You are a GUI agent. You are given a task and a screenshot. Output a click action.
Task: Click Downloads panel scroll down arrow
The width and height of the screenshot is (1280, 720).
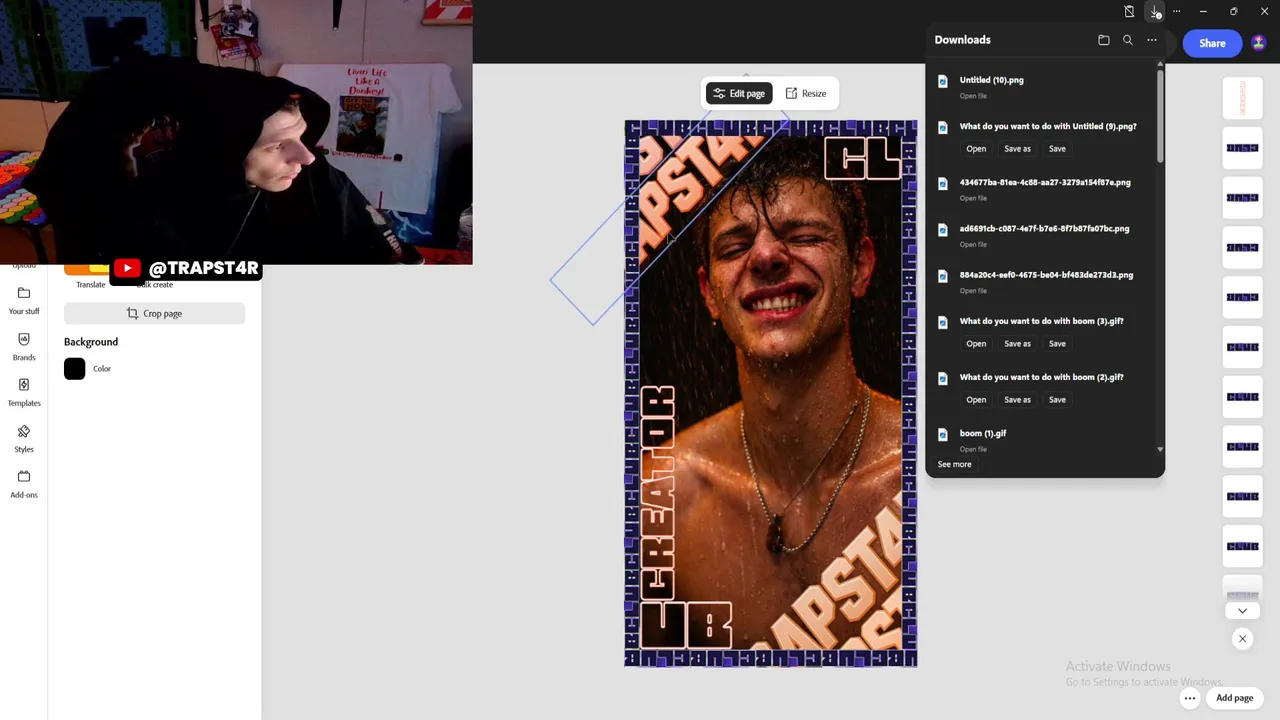(x=1160, y=450)
